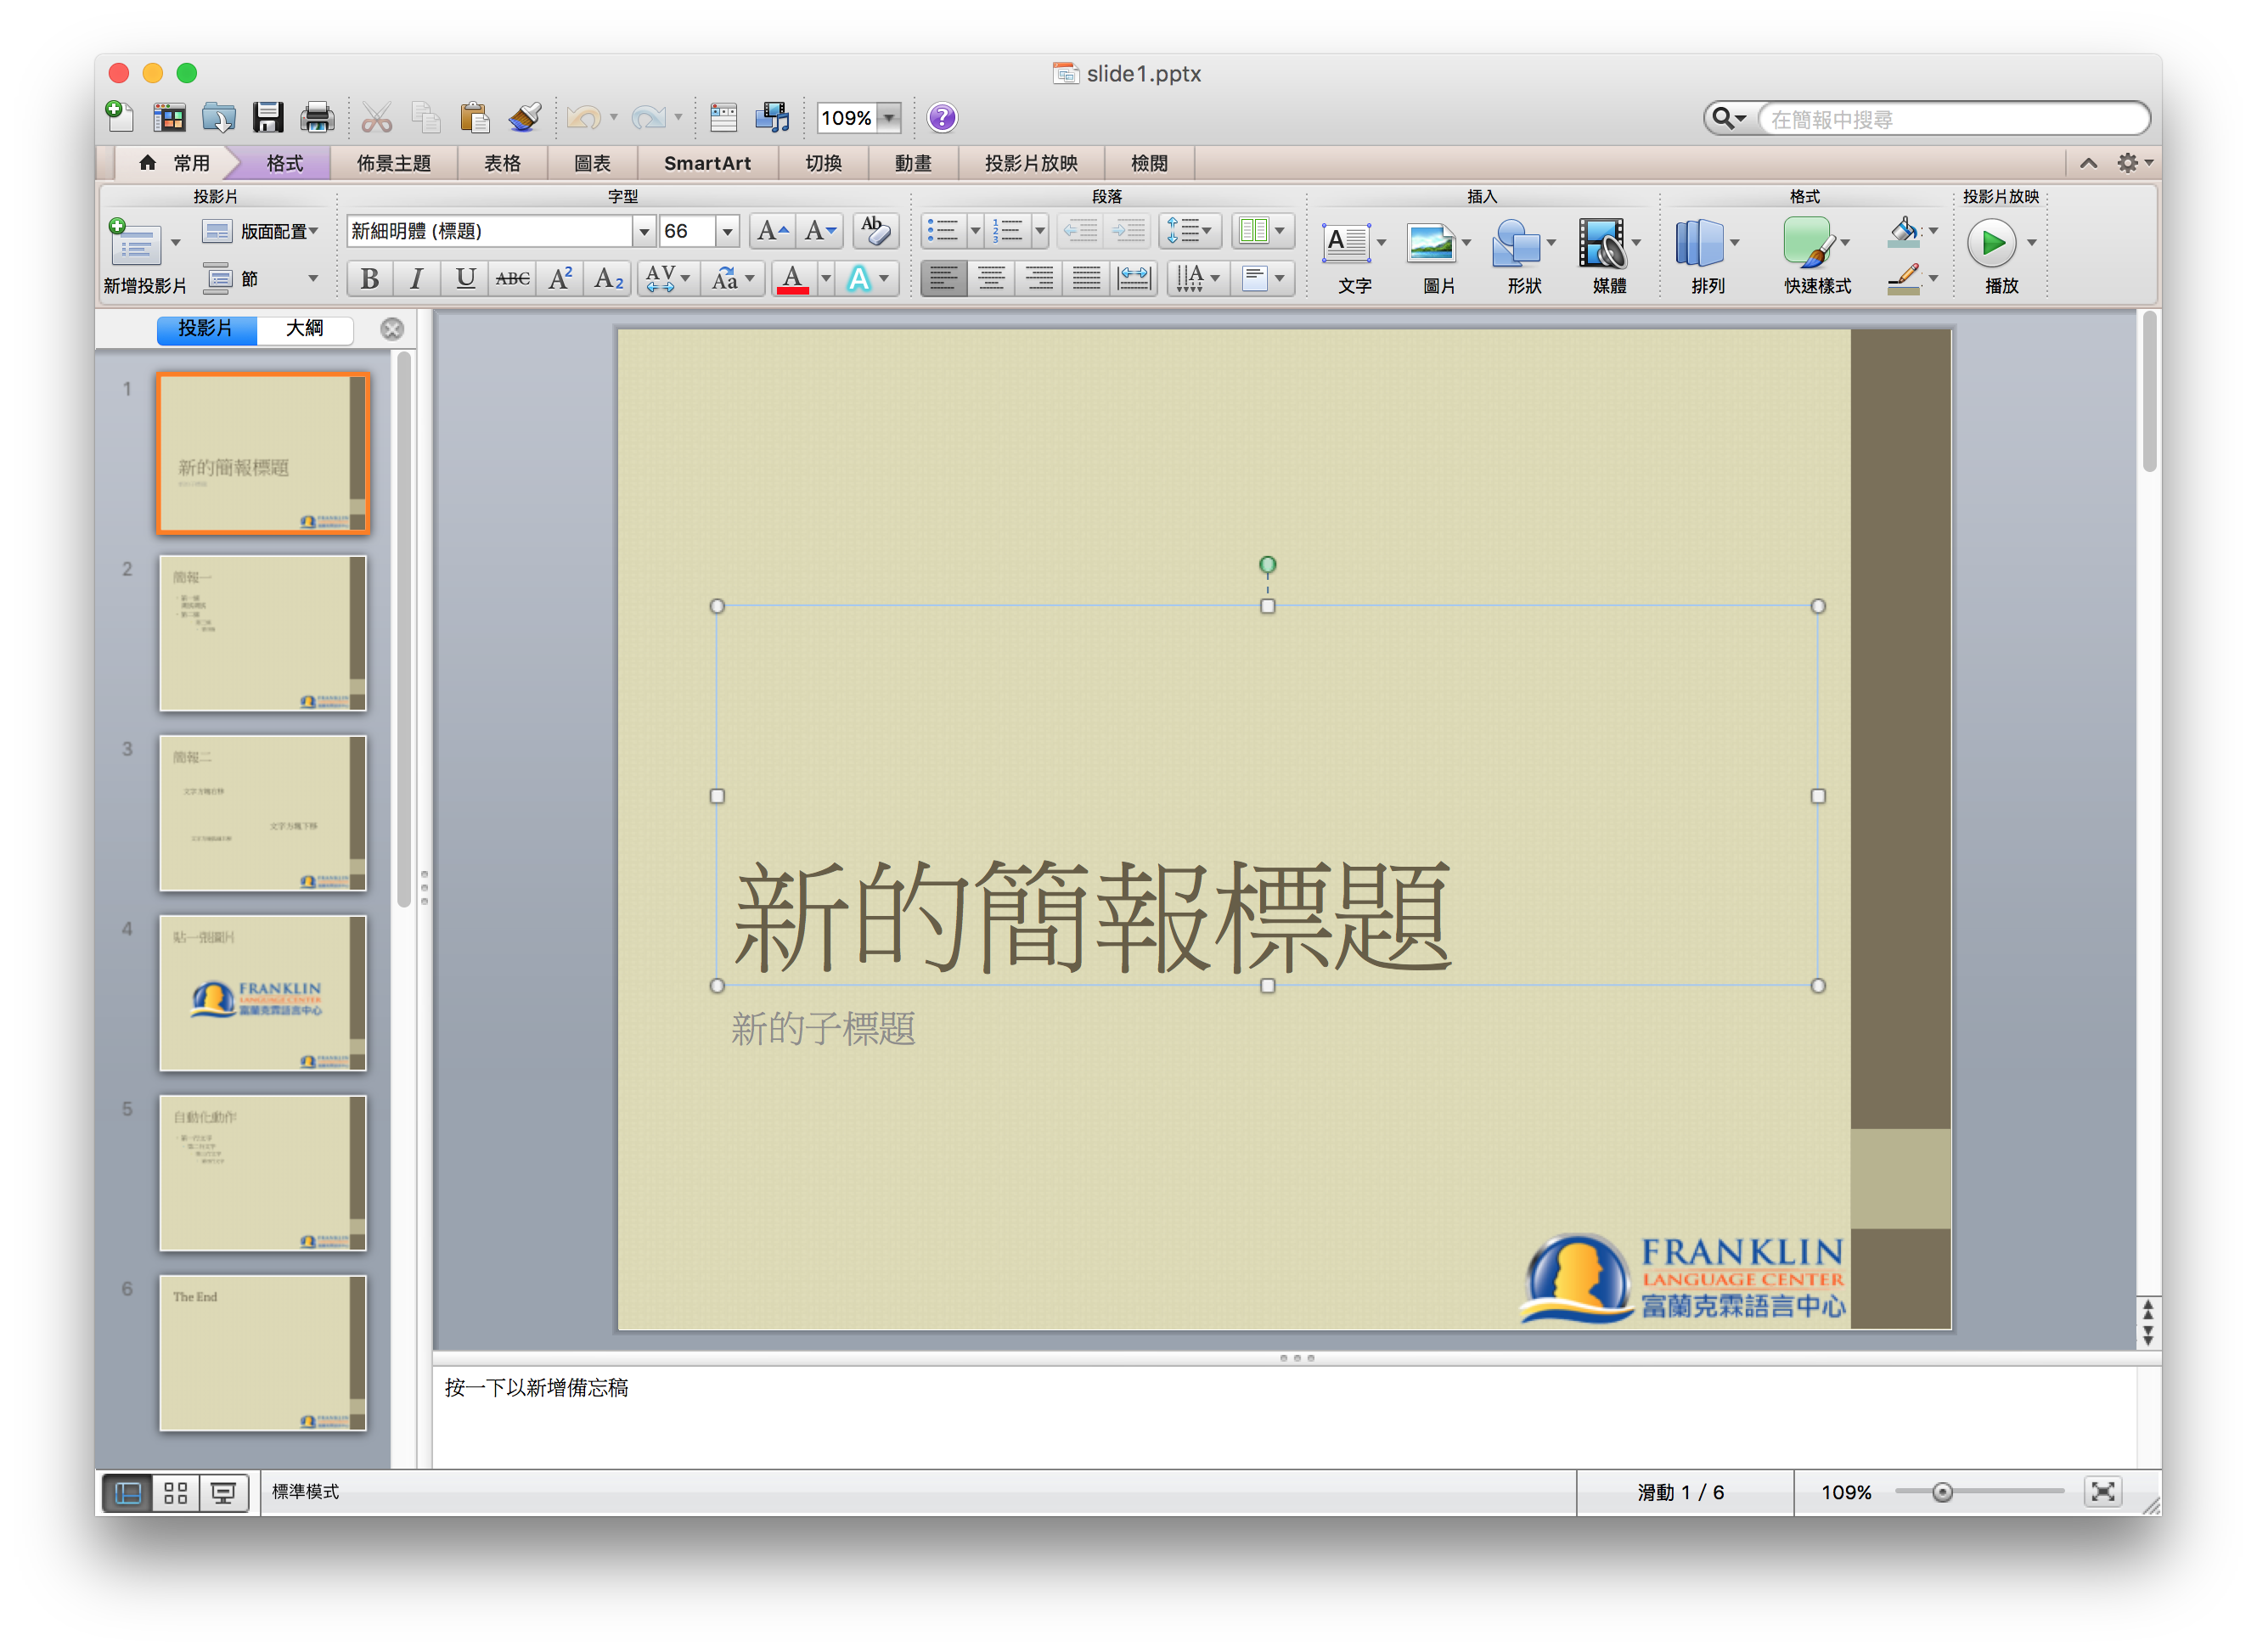This screenshot has width=2257, height=1652.
Task: Switch to the 檢閱 ribbon tab
Action: (x=1148, y=163)
